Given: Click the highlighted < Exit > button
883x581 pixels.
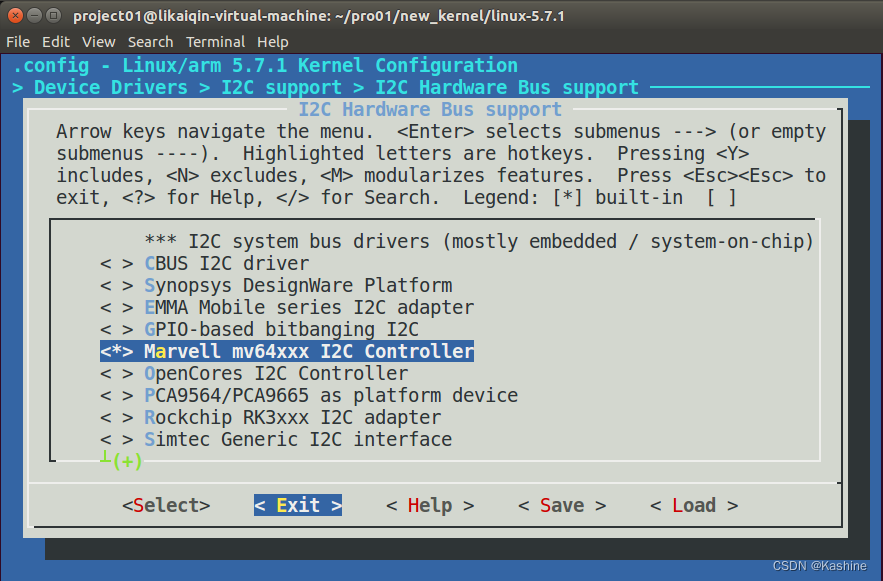Looking at the screenshot, I should (x=298, y=505).
